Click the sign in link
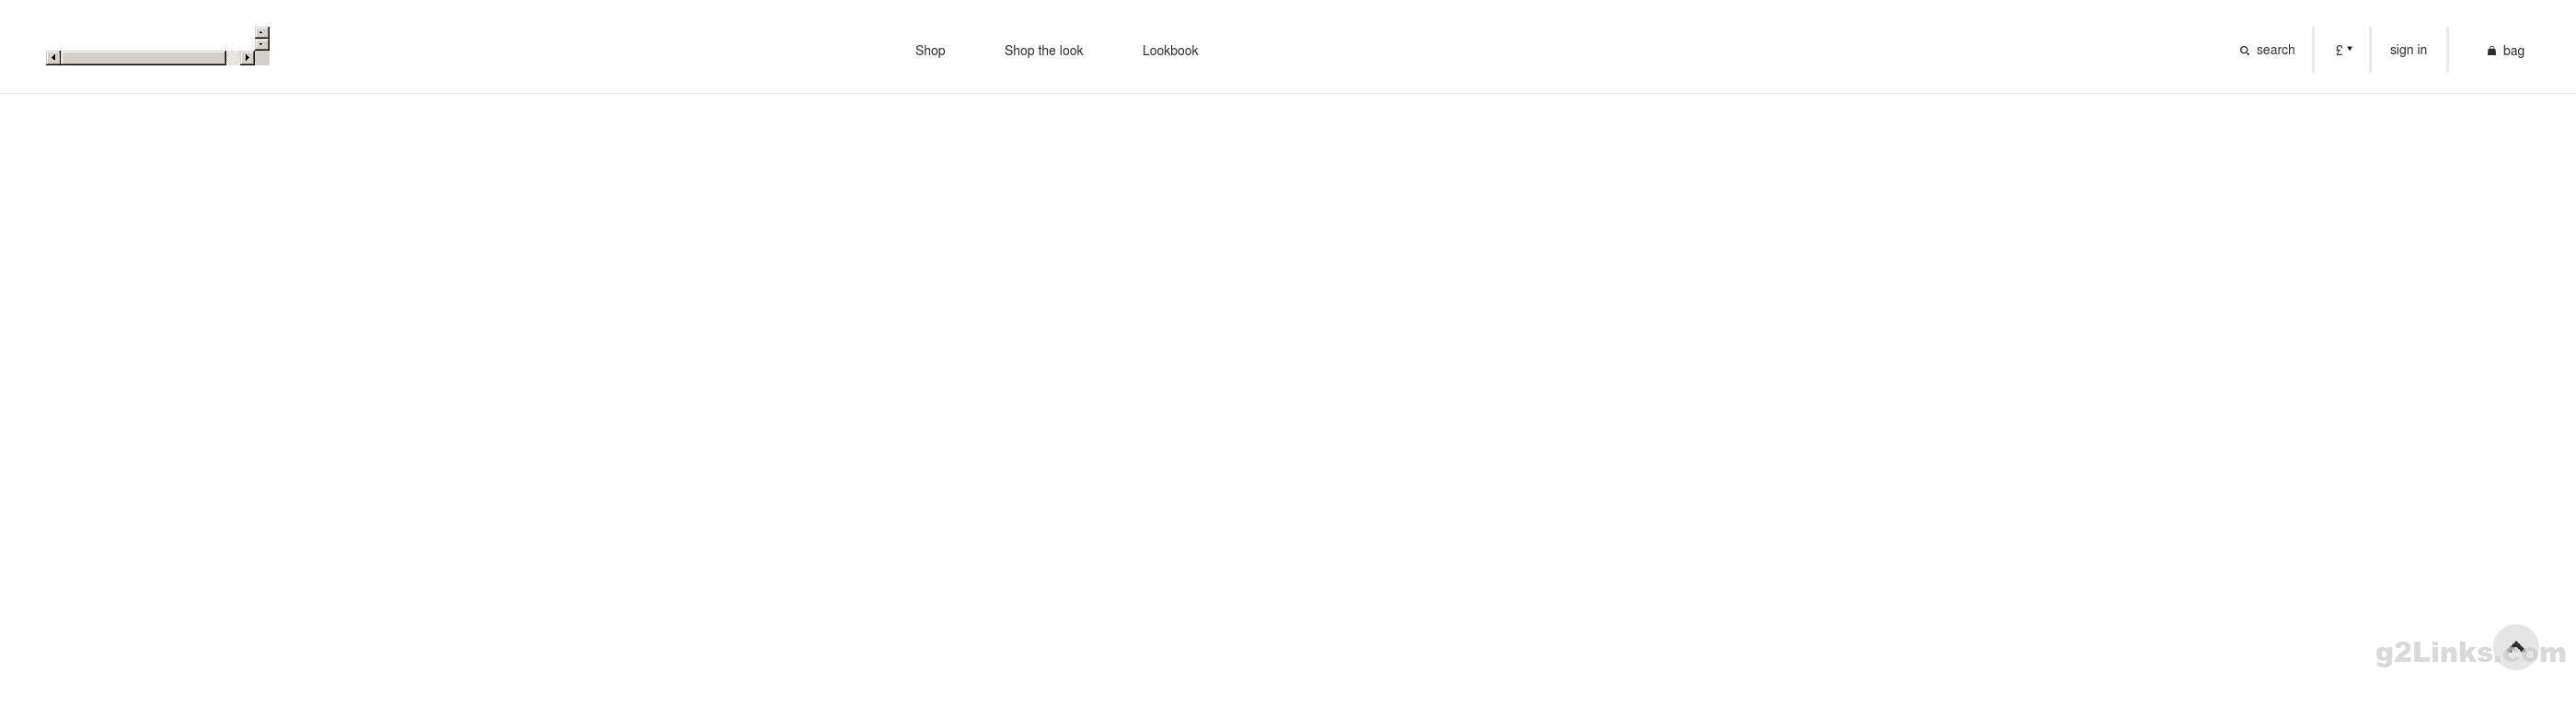Image resolution: width=2576 pixels, height=707 pixels. tap(2407, 50)
